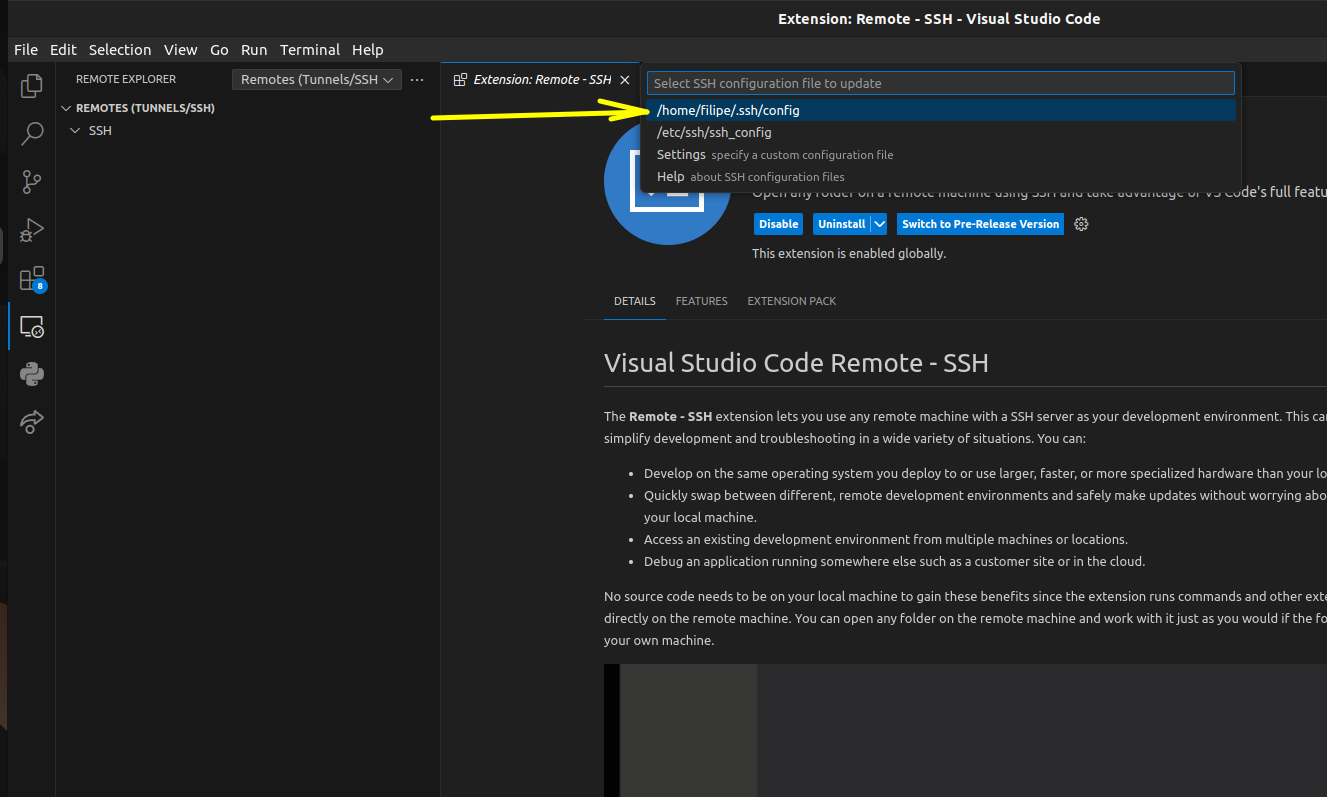Open the Source Control view icon

pyautogui.click(x=32, y=182)
